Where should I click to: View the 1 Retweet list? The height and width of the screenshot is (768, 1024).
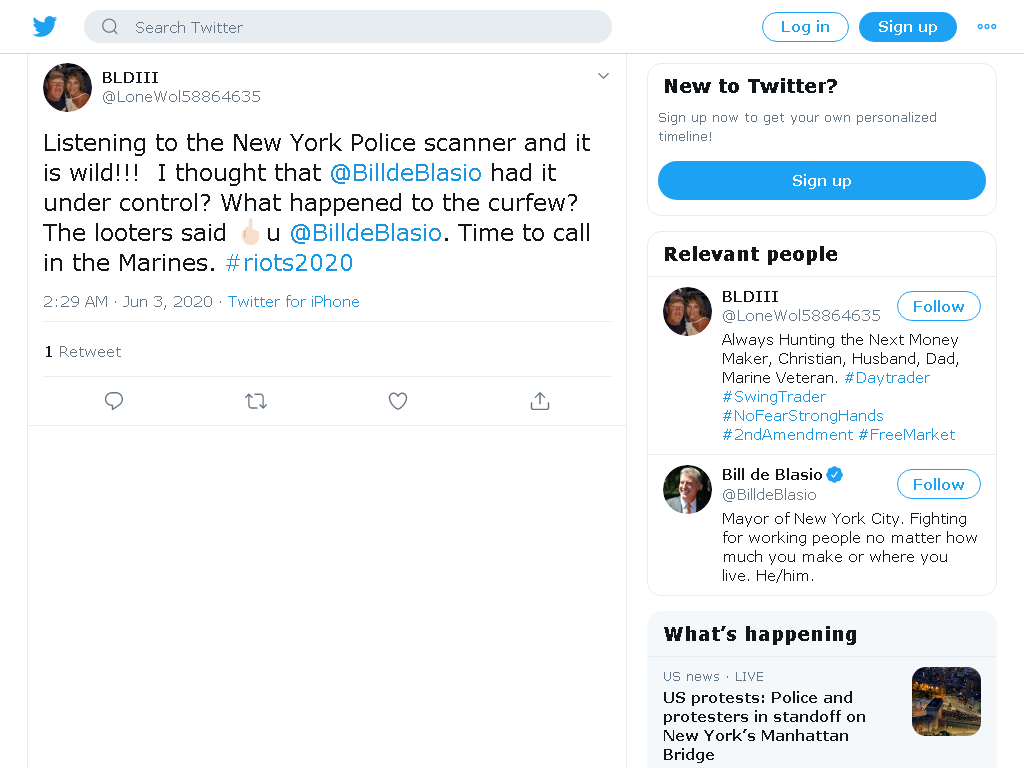pos(83,352)
